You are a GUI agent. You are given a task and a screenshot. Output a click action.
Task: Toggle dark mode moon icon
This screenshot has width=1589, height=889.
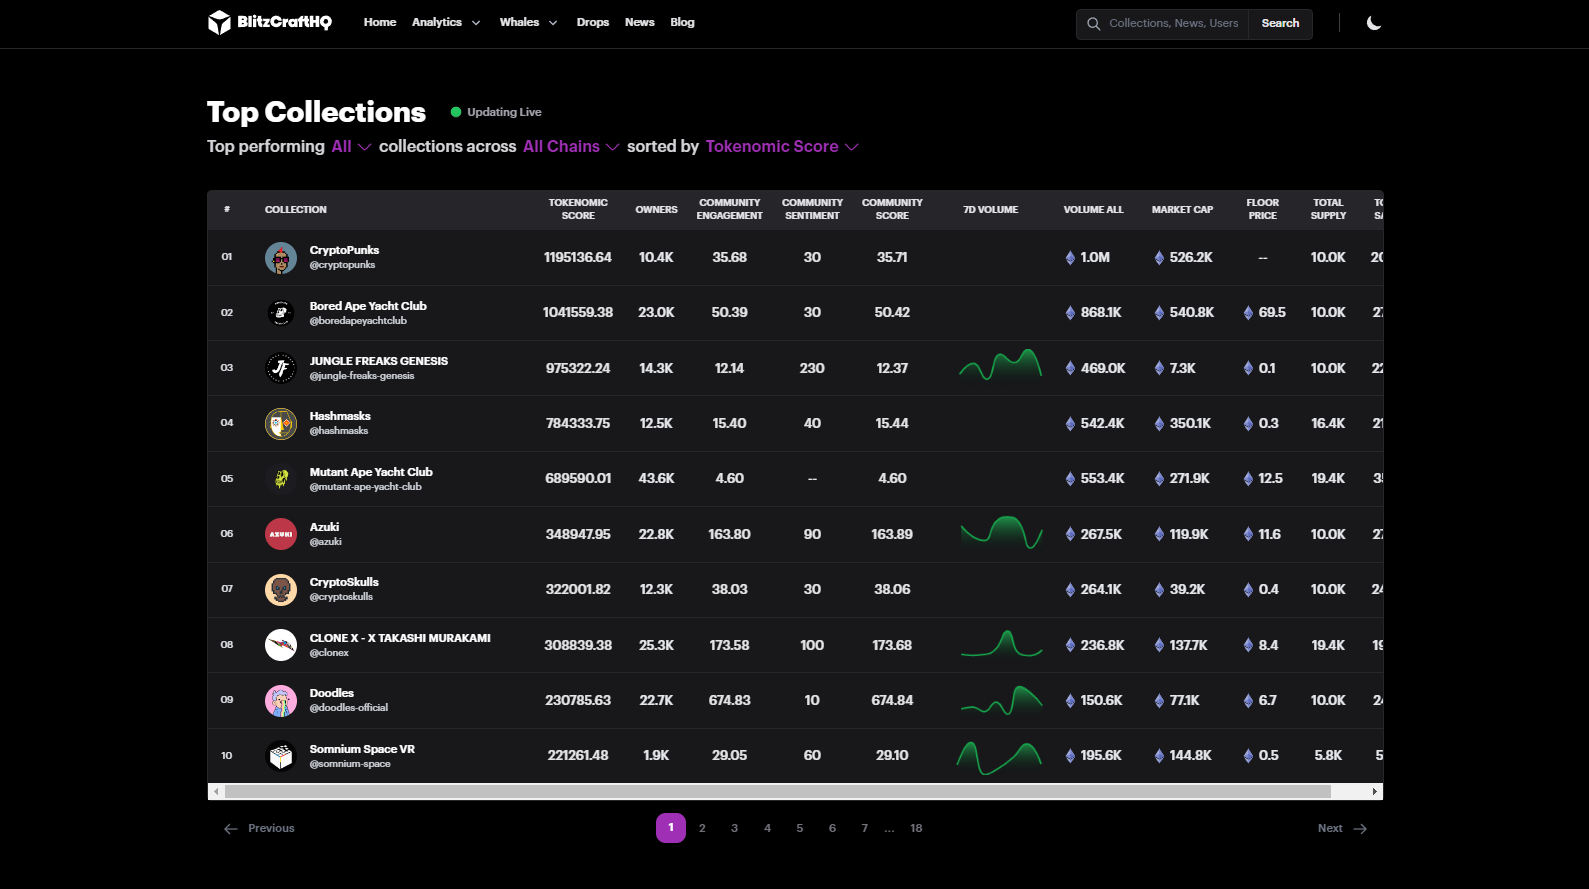tap(1374, 23)
